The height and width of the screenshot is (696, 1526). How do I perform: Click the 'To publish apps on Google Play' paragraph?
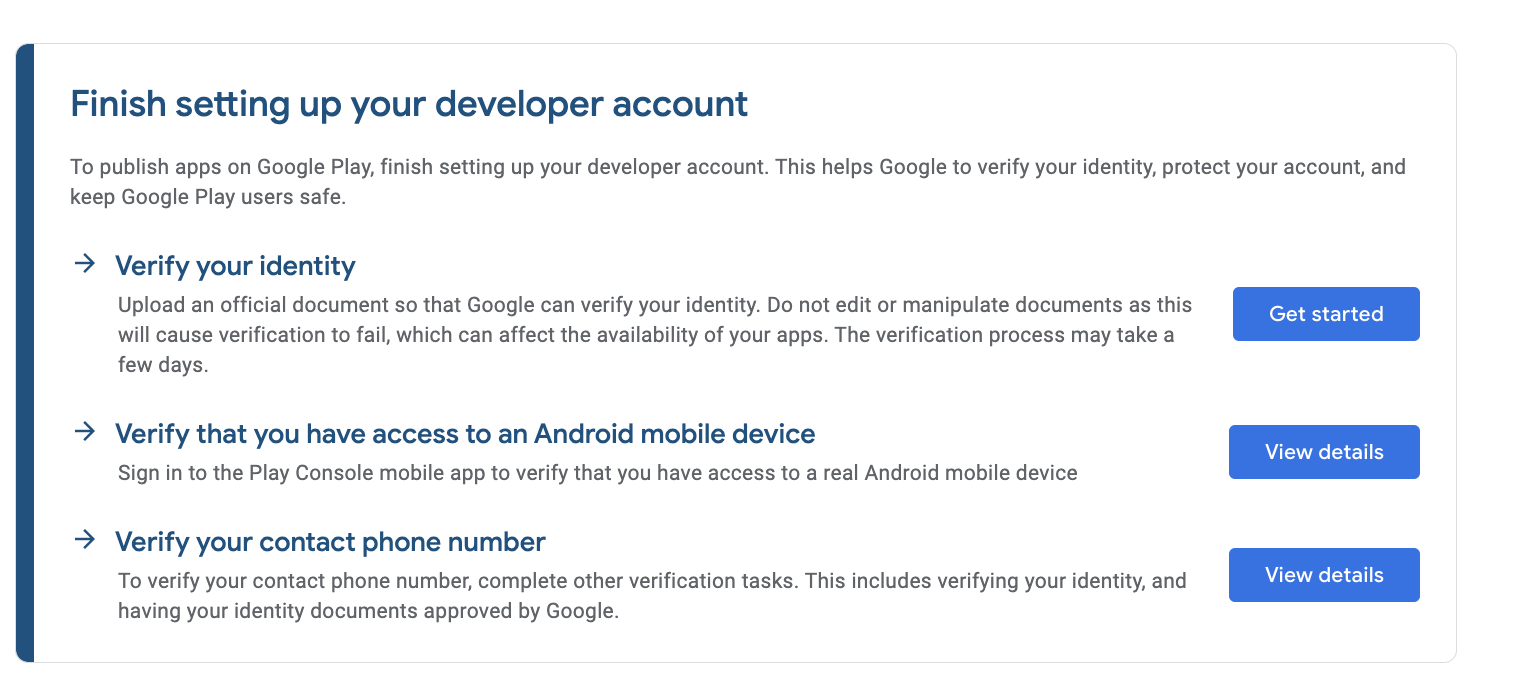point(738,182)
